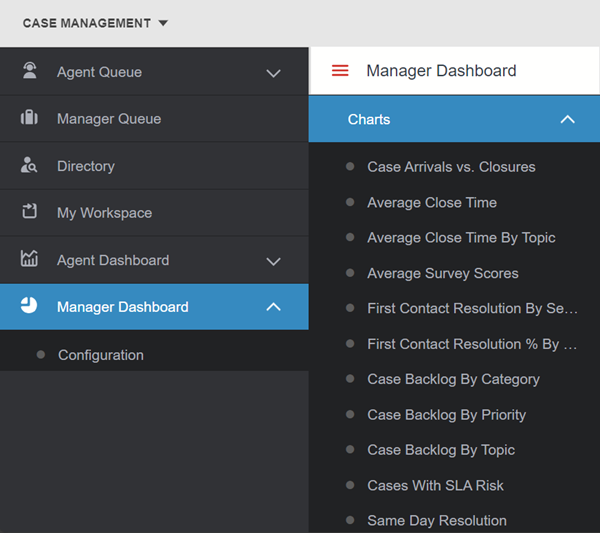600x533 pixels.
Task: Open the Case Management dropdown arrow
Action: [163, 23]
